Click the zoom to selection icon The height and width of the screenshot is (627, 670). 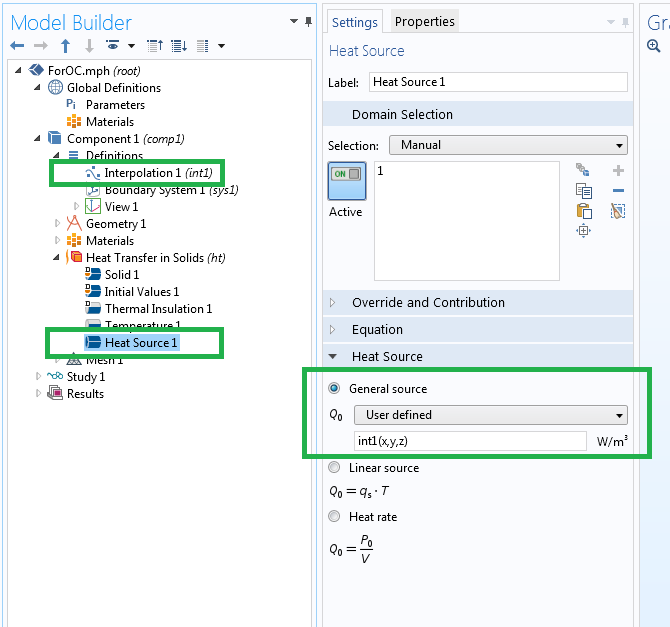[584, 231]
